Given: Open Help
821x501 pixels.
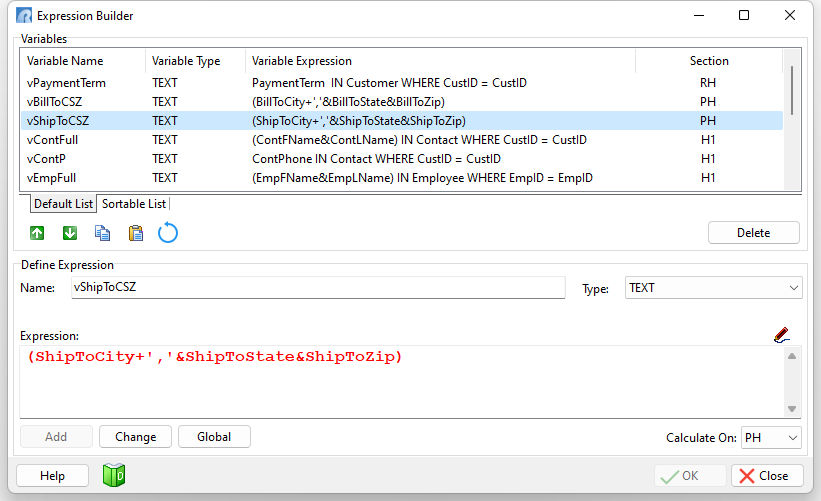Looking at the screenshot, I should pyautogui.click(x=52, y=475).
